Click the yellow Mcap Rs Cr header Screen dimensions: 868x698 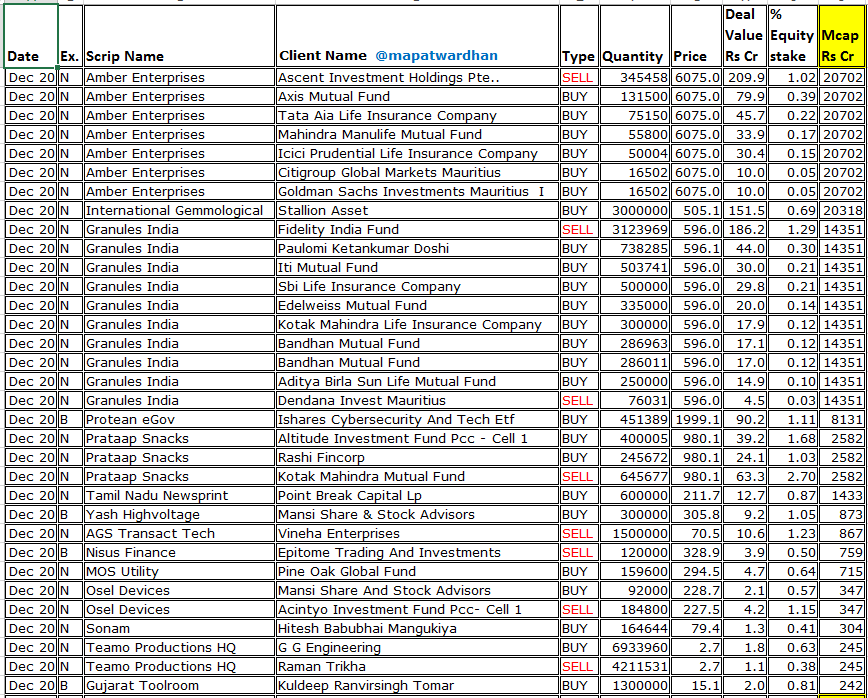coord(841,36)
